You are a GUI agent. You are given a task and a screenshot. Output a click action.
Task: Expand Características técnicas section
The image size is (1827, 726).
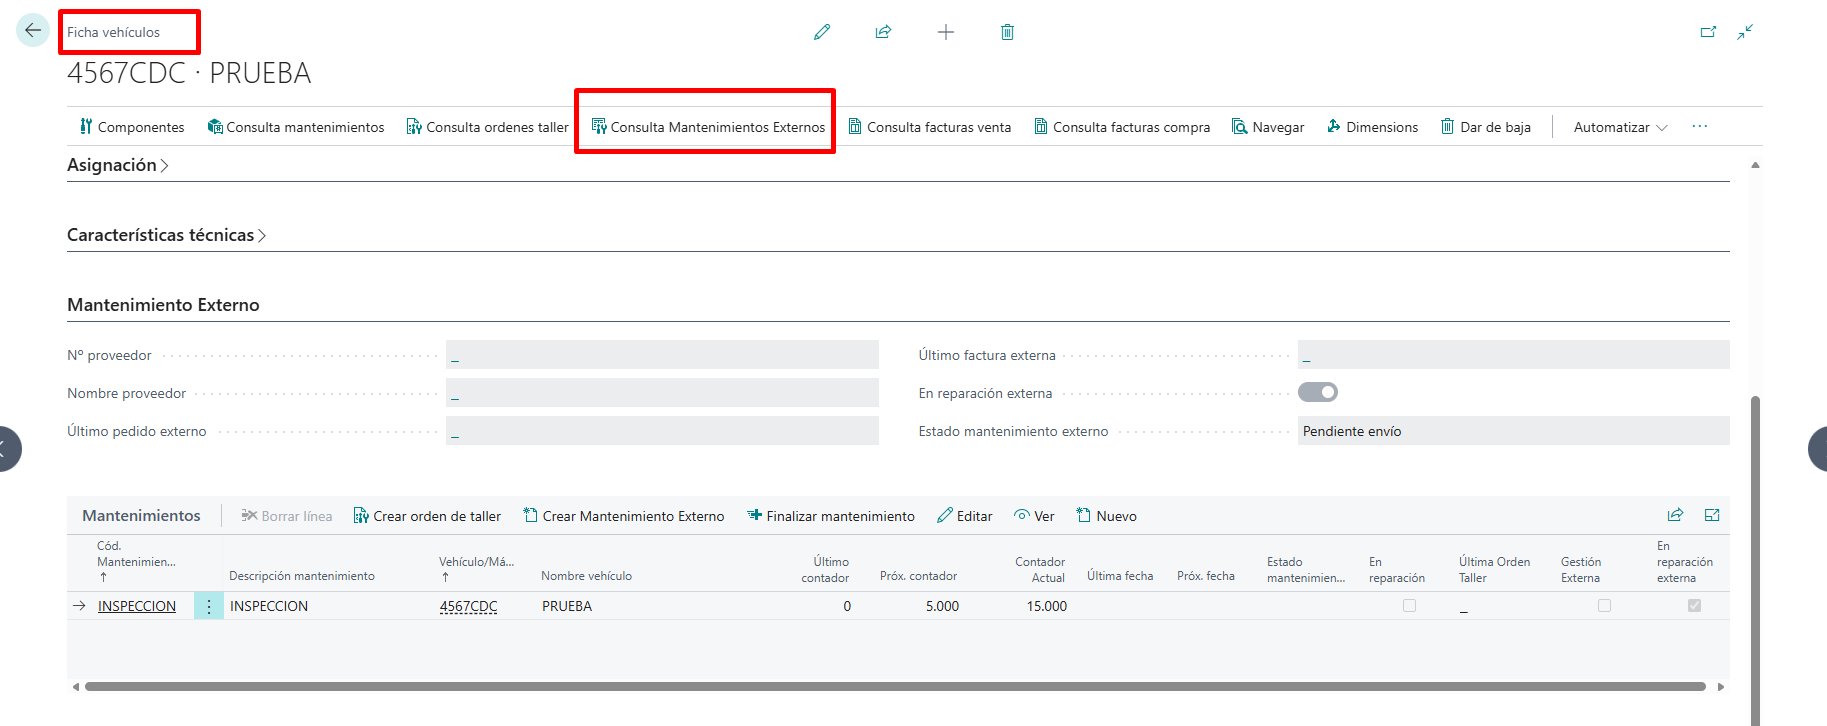click(x=166, y=235)
